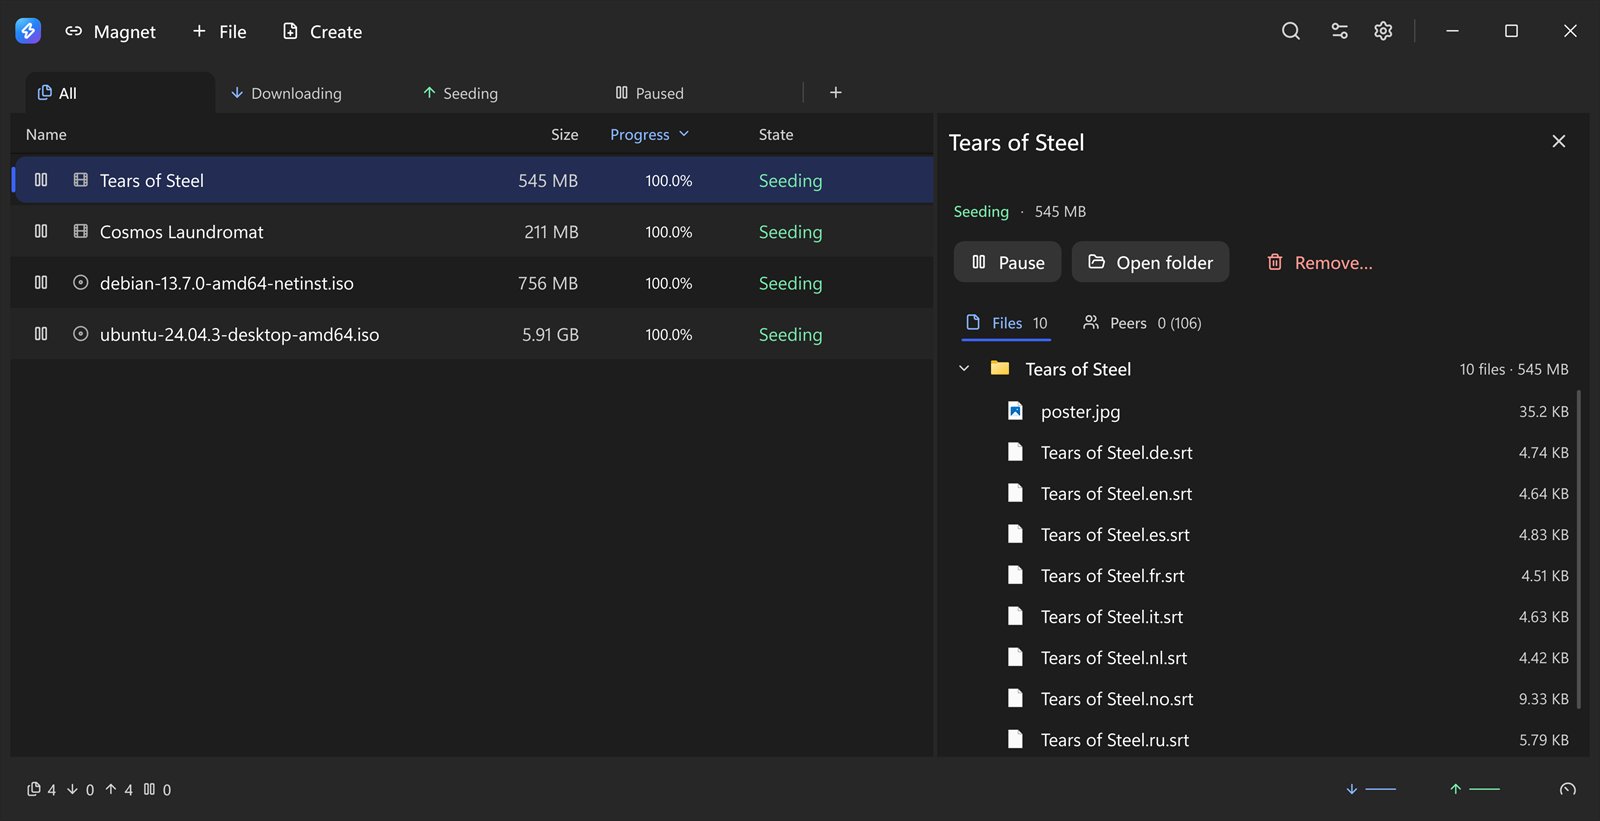This screenshot has height=821, width=1600.
Task: Open the Files tab in details panel
Action: [1006, 323]
